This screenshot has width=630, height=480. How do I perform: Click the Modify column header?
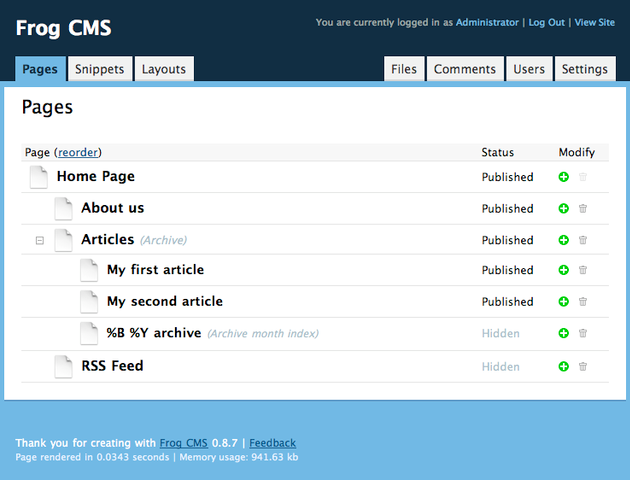[x=577, y=152]
